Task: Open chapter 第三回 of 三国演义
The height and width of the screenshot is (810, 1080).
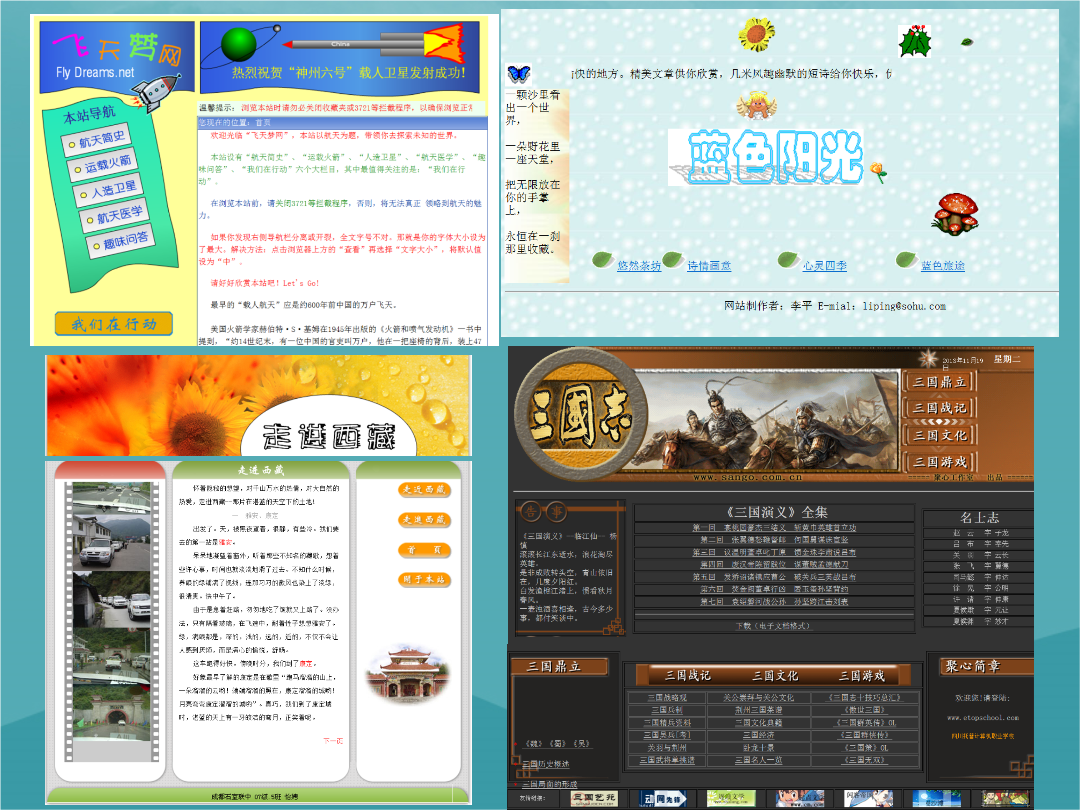Action: click(774, 552)
